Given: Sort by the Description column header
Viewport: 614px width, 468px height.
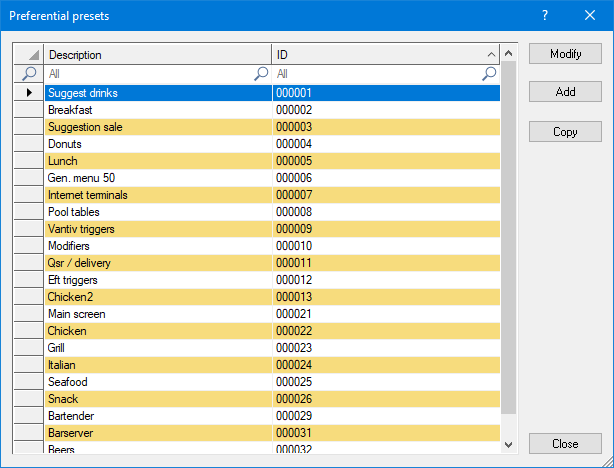Looking at the screenshot, I should (x=158, y=55).
